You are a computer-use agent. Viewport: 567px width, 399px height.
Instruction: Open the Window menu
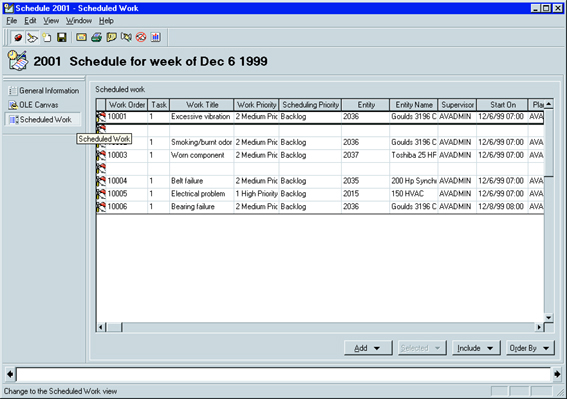78,21
